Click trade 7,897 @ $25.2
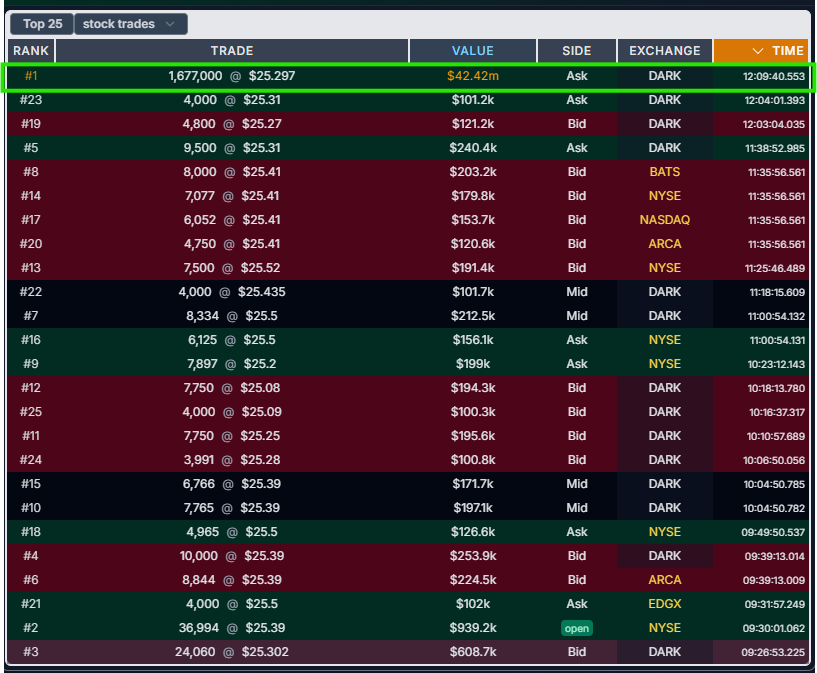The image size is (817, 673). [x=232, y=364]
